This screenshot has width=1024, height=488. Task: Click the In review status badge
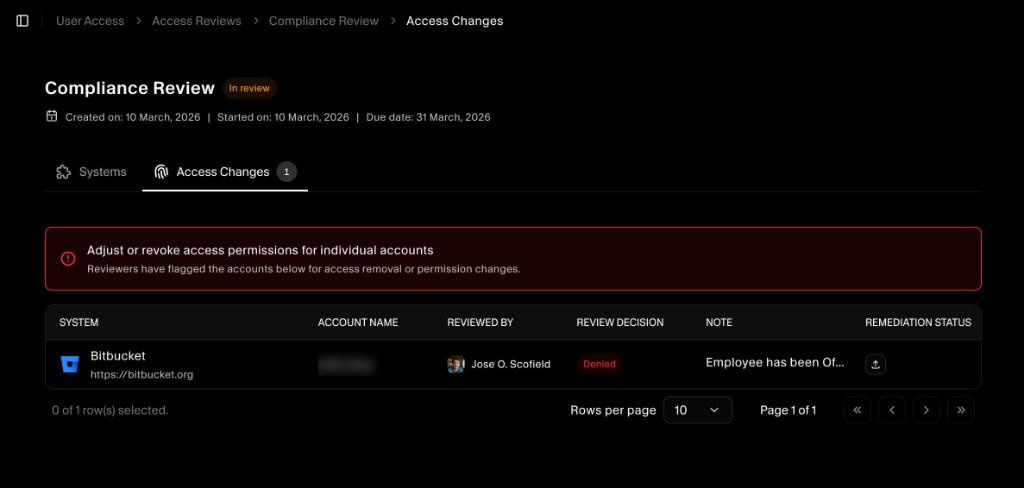[x=249, y=88]
